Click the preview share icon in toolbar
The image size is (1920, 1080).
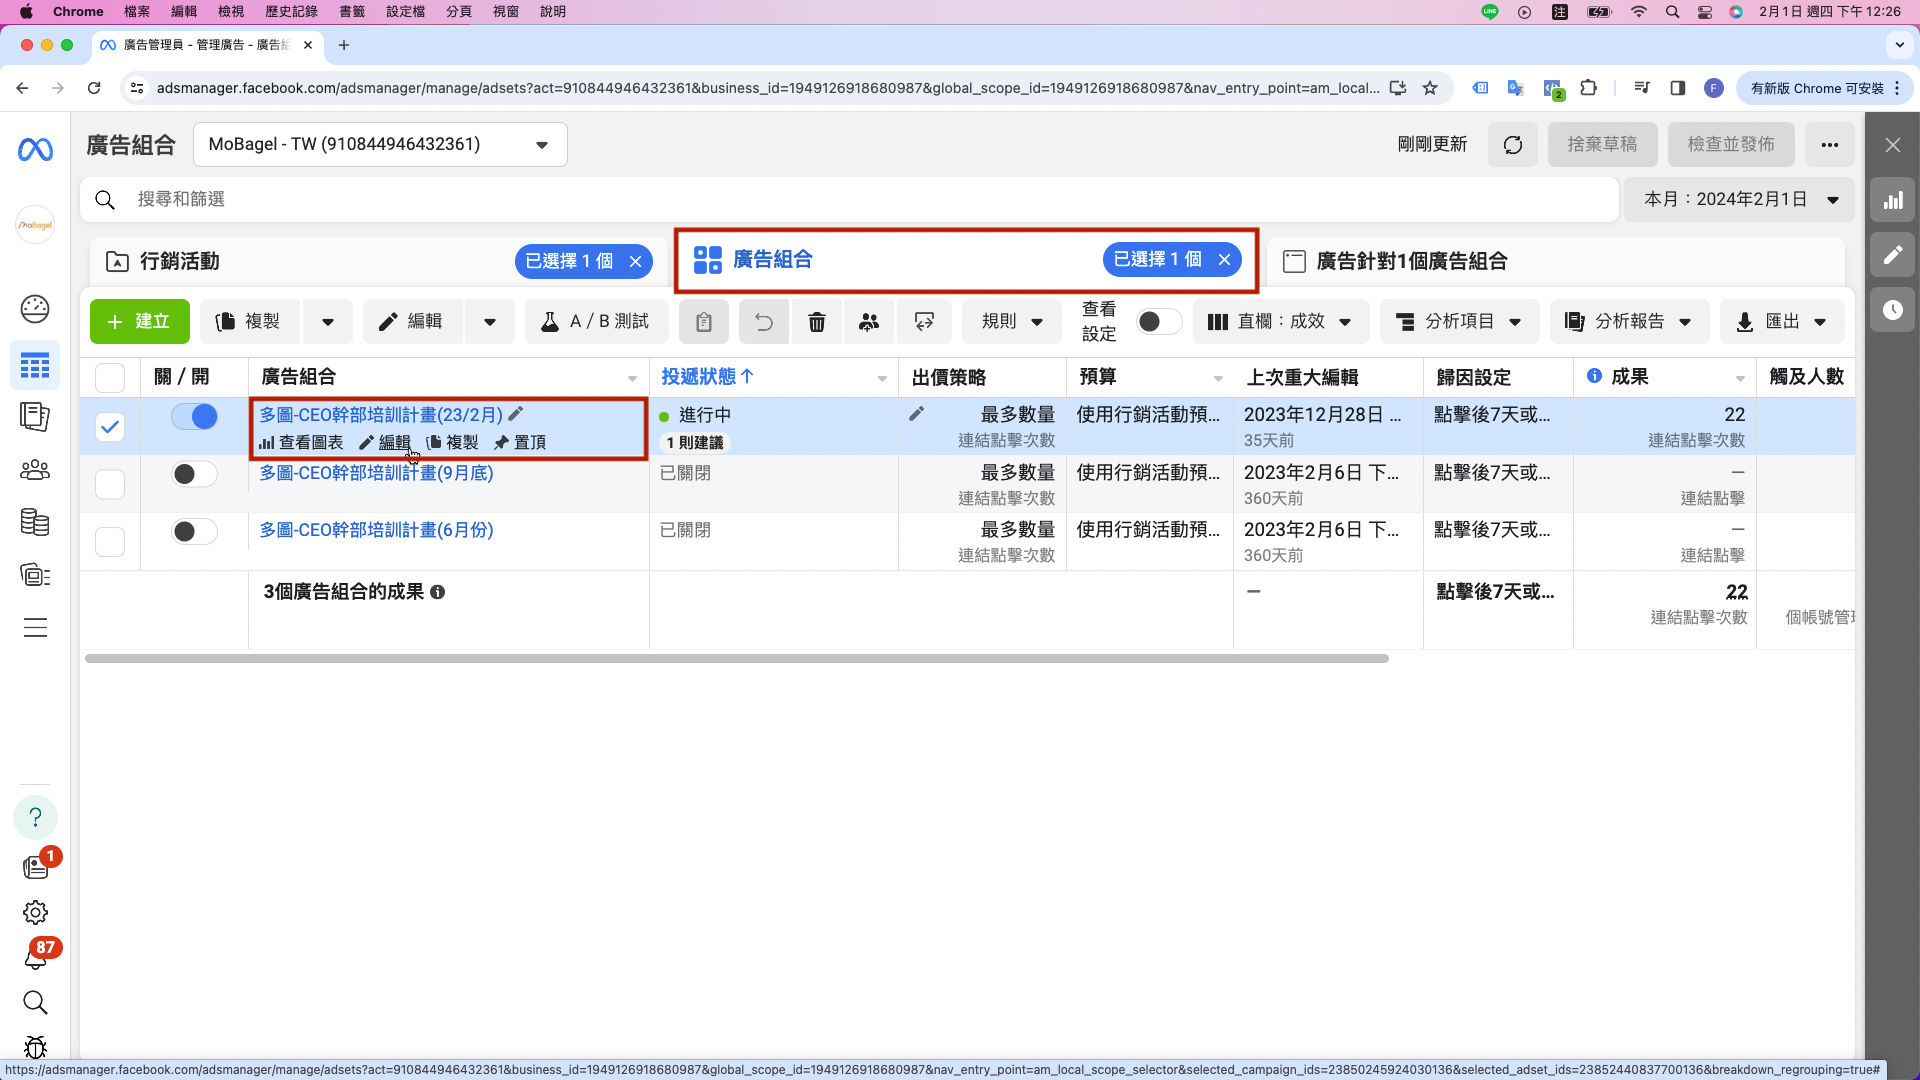(x=924, y=322)
